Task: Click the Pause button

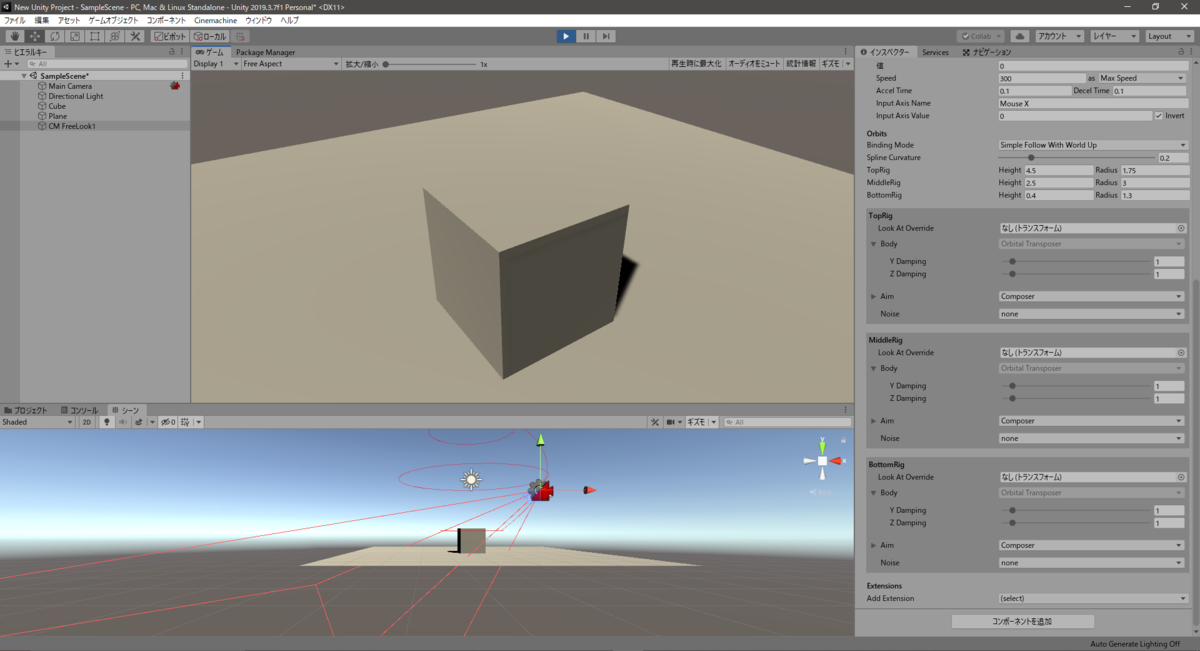Action: [586, 36]
